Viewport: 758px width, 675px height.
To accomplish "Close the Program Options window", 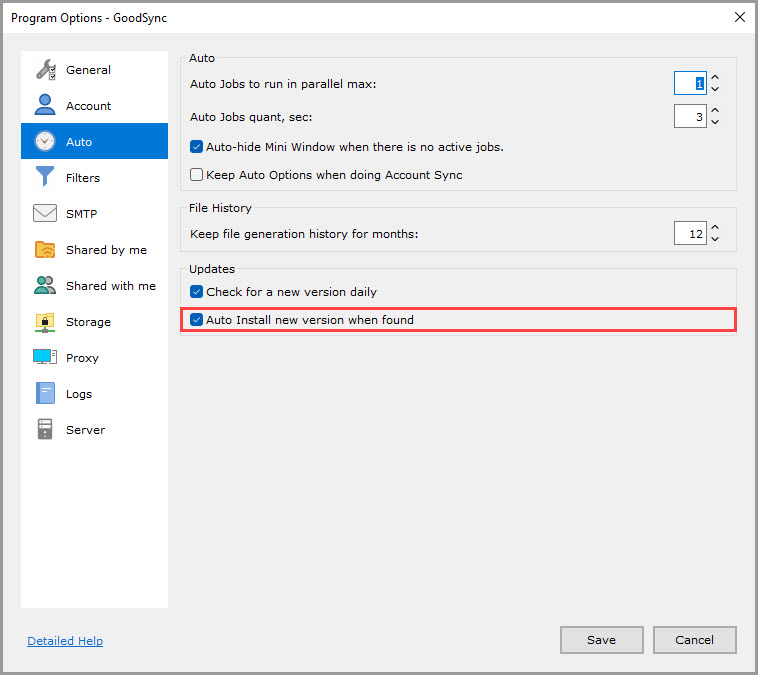I will click(739, 17).
